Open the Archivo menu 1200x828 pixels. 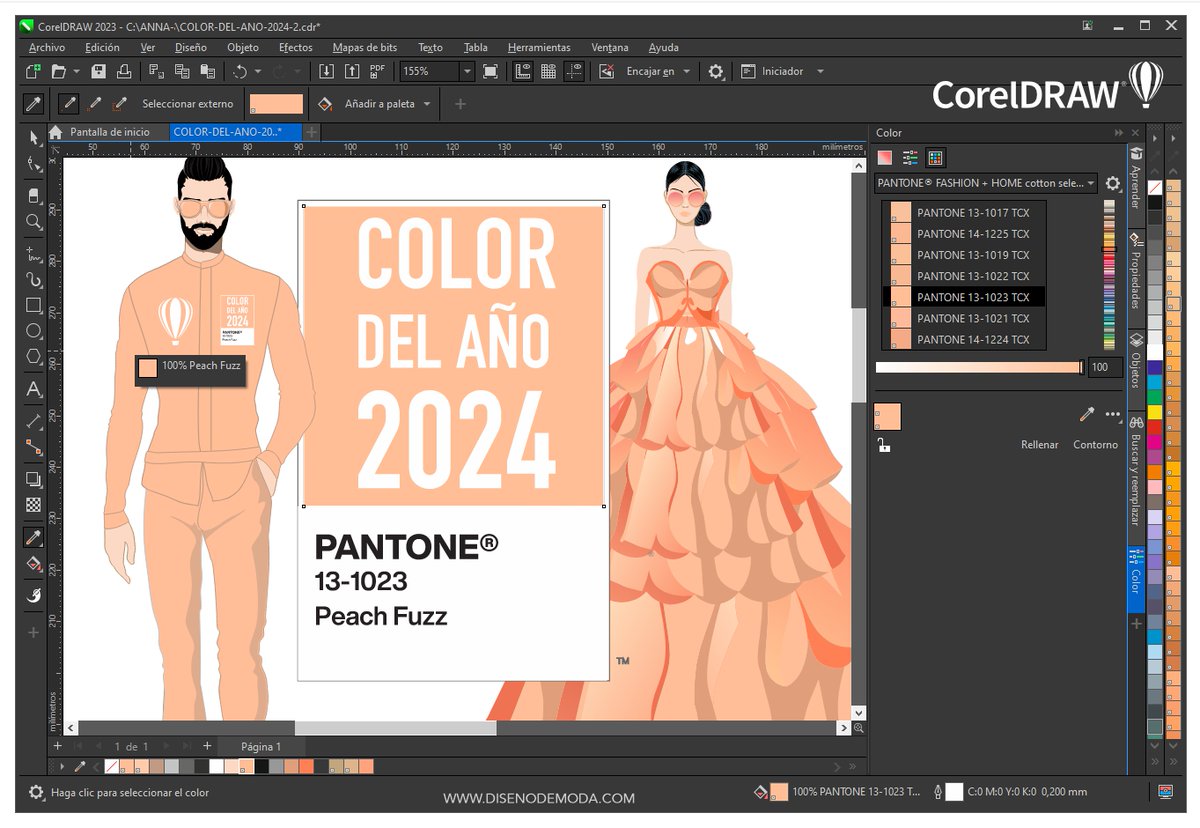46,47
